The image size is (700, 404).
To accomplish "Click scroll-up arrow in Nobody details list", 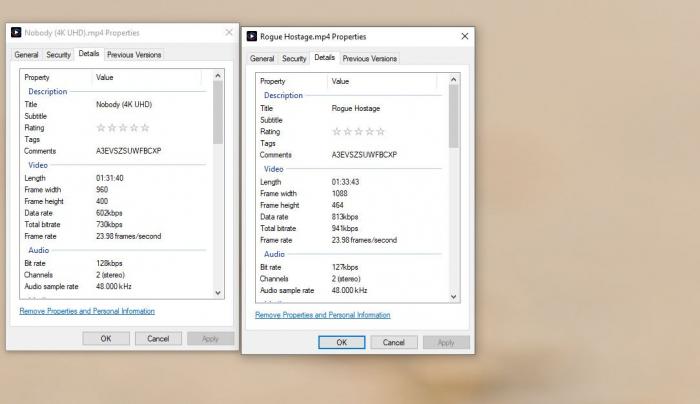I will point(218,76).
